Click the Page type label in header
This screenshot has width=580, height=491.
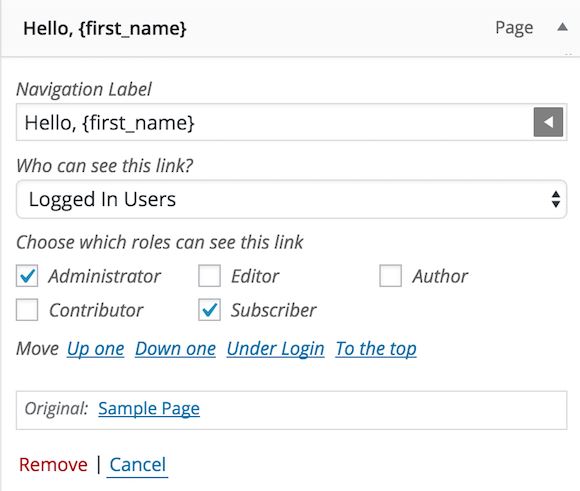click(514, 28)
